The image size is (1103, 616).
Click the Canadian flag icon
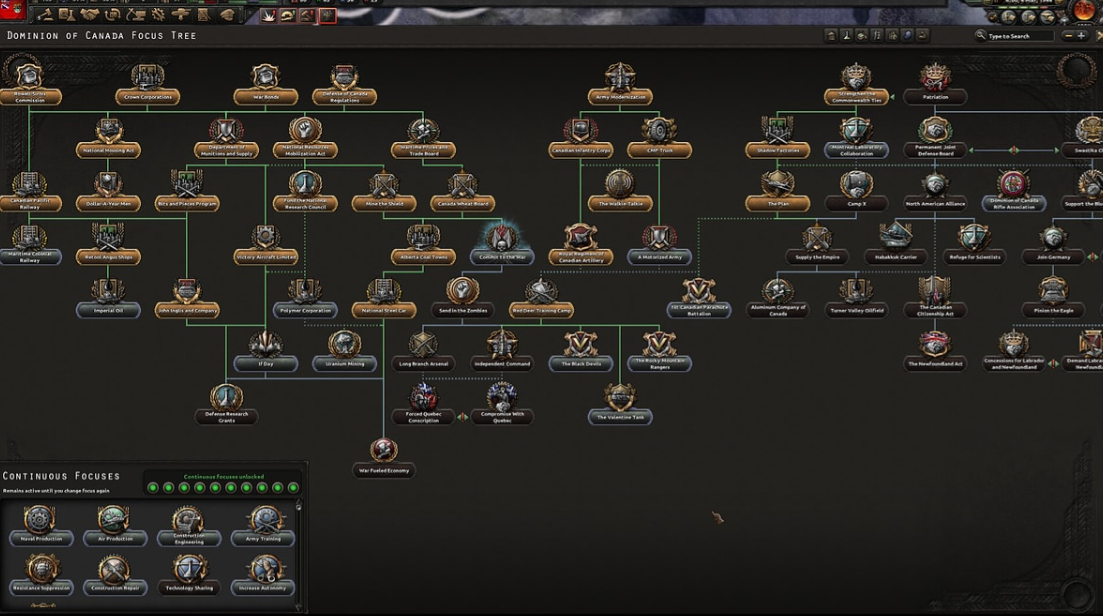tap(13, 10)
